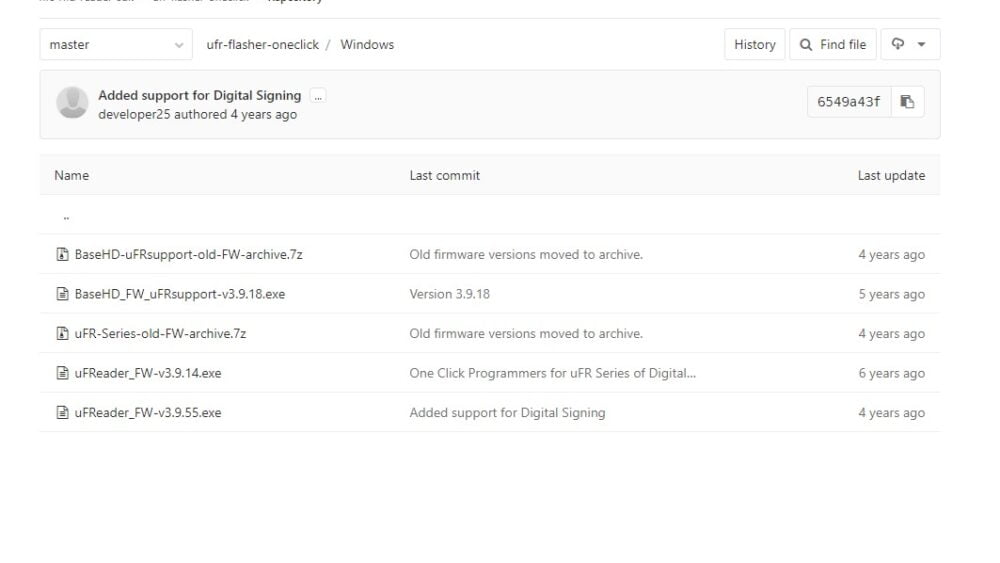The image size is (1000, 563).
Task: Copy commit SHA 6549a43f to clipboard
Action: [x=907, y=101]
